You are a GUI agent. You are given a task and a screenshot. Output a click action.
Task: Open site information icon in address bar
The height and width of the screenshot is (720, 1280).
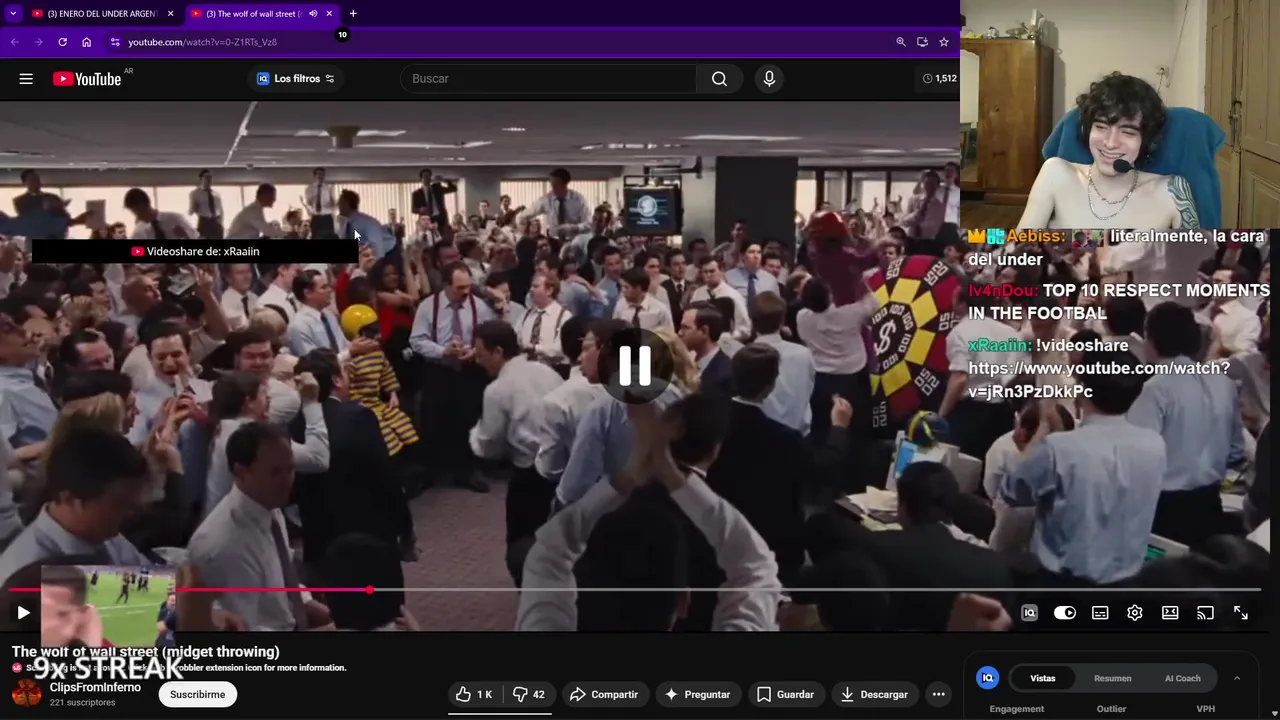click(115, 42)
